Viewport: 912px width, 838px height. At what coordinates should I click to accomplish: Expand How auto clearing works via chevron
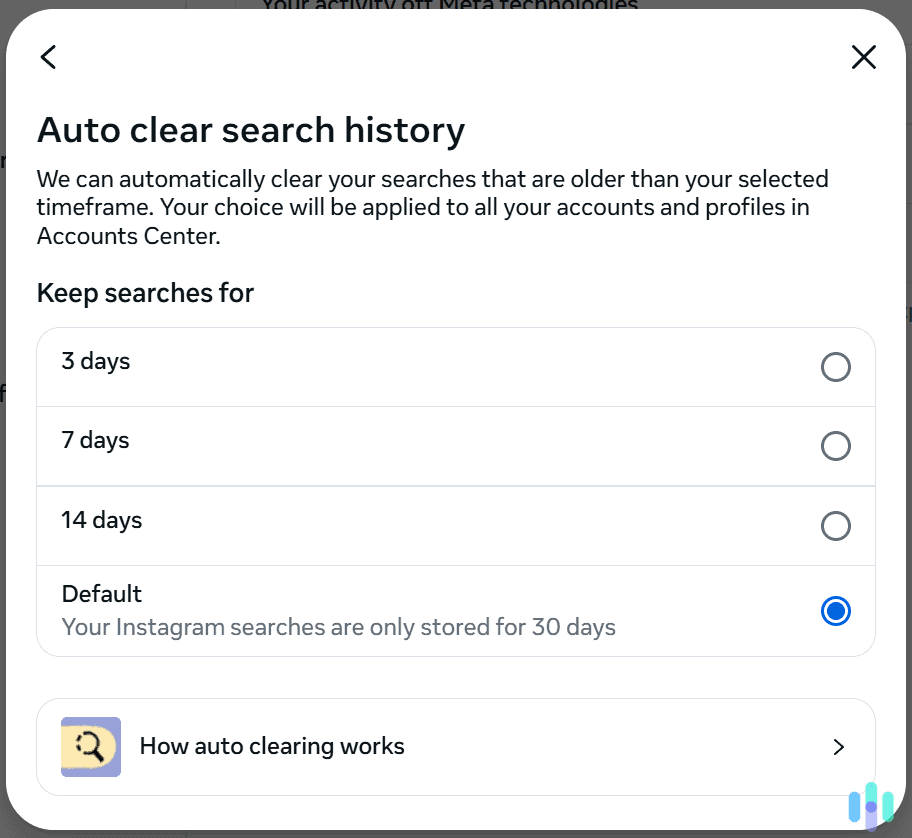(x=839, y=746)
